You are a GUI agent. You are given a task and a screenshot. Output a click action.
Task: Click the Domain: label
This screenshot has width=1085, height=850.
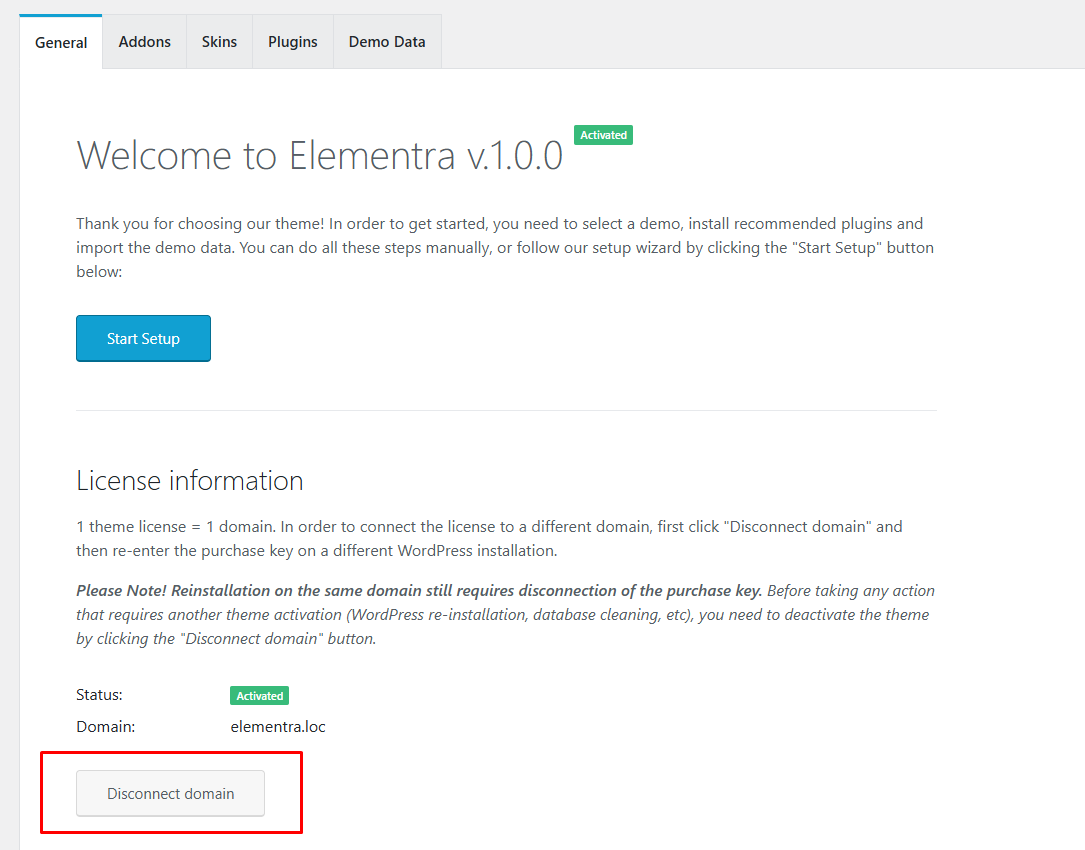(105, 727)
